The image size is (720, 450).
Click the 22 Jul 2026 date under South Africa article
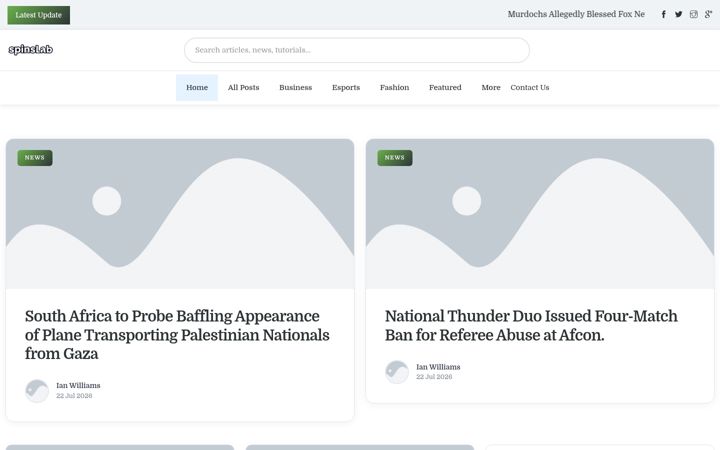click(74, 395)
